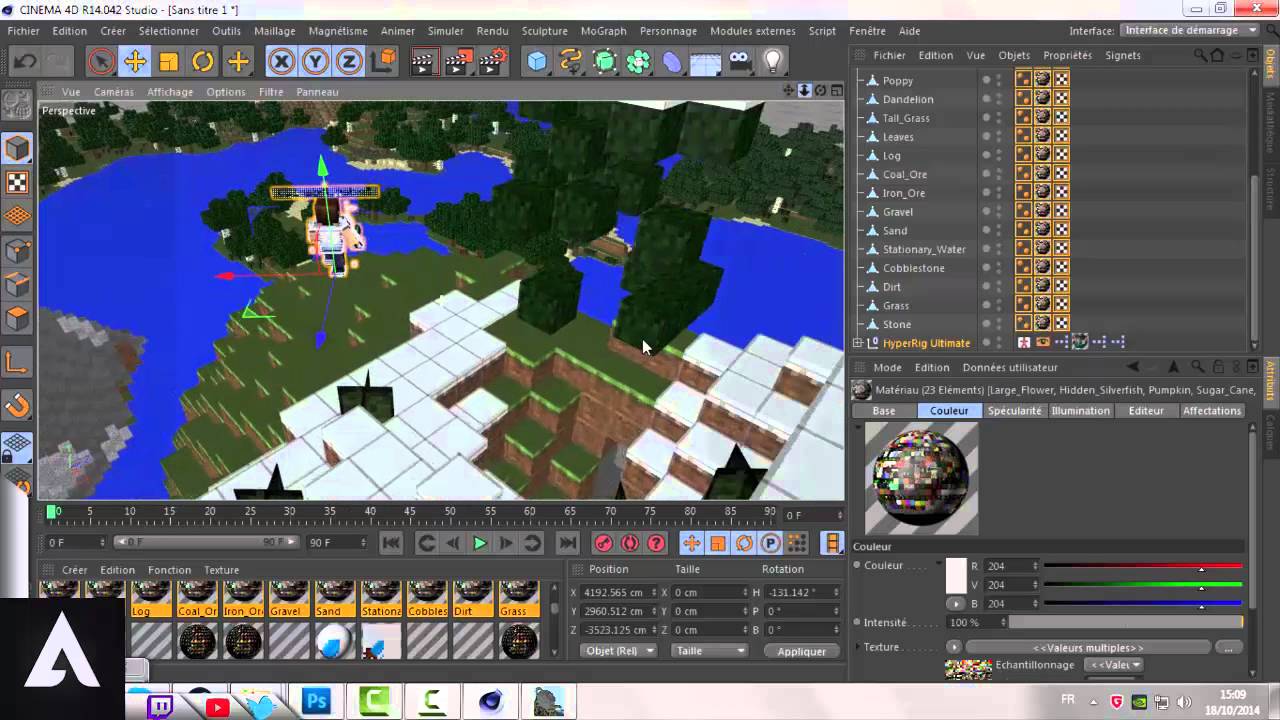1280x720 pixels.
Task: Open the Twitch taskbar icon
Action: coord(160,706)
